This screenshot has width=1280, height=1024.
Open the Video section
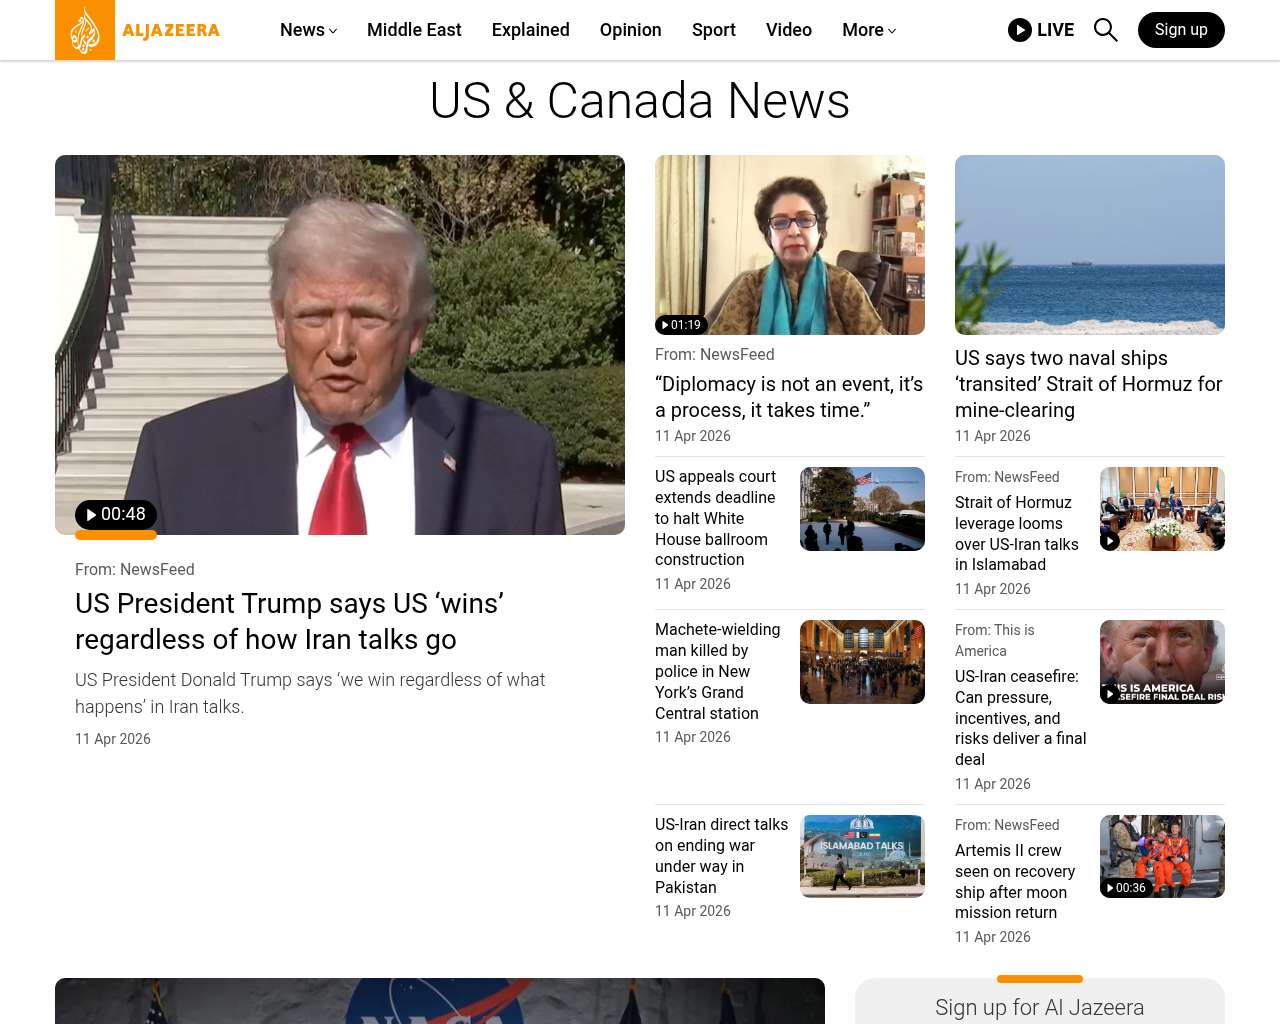click(x=789, y=30)
